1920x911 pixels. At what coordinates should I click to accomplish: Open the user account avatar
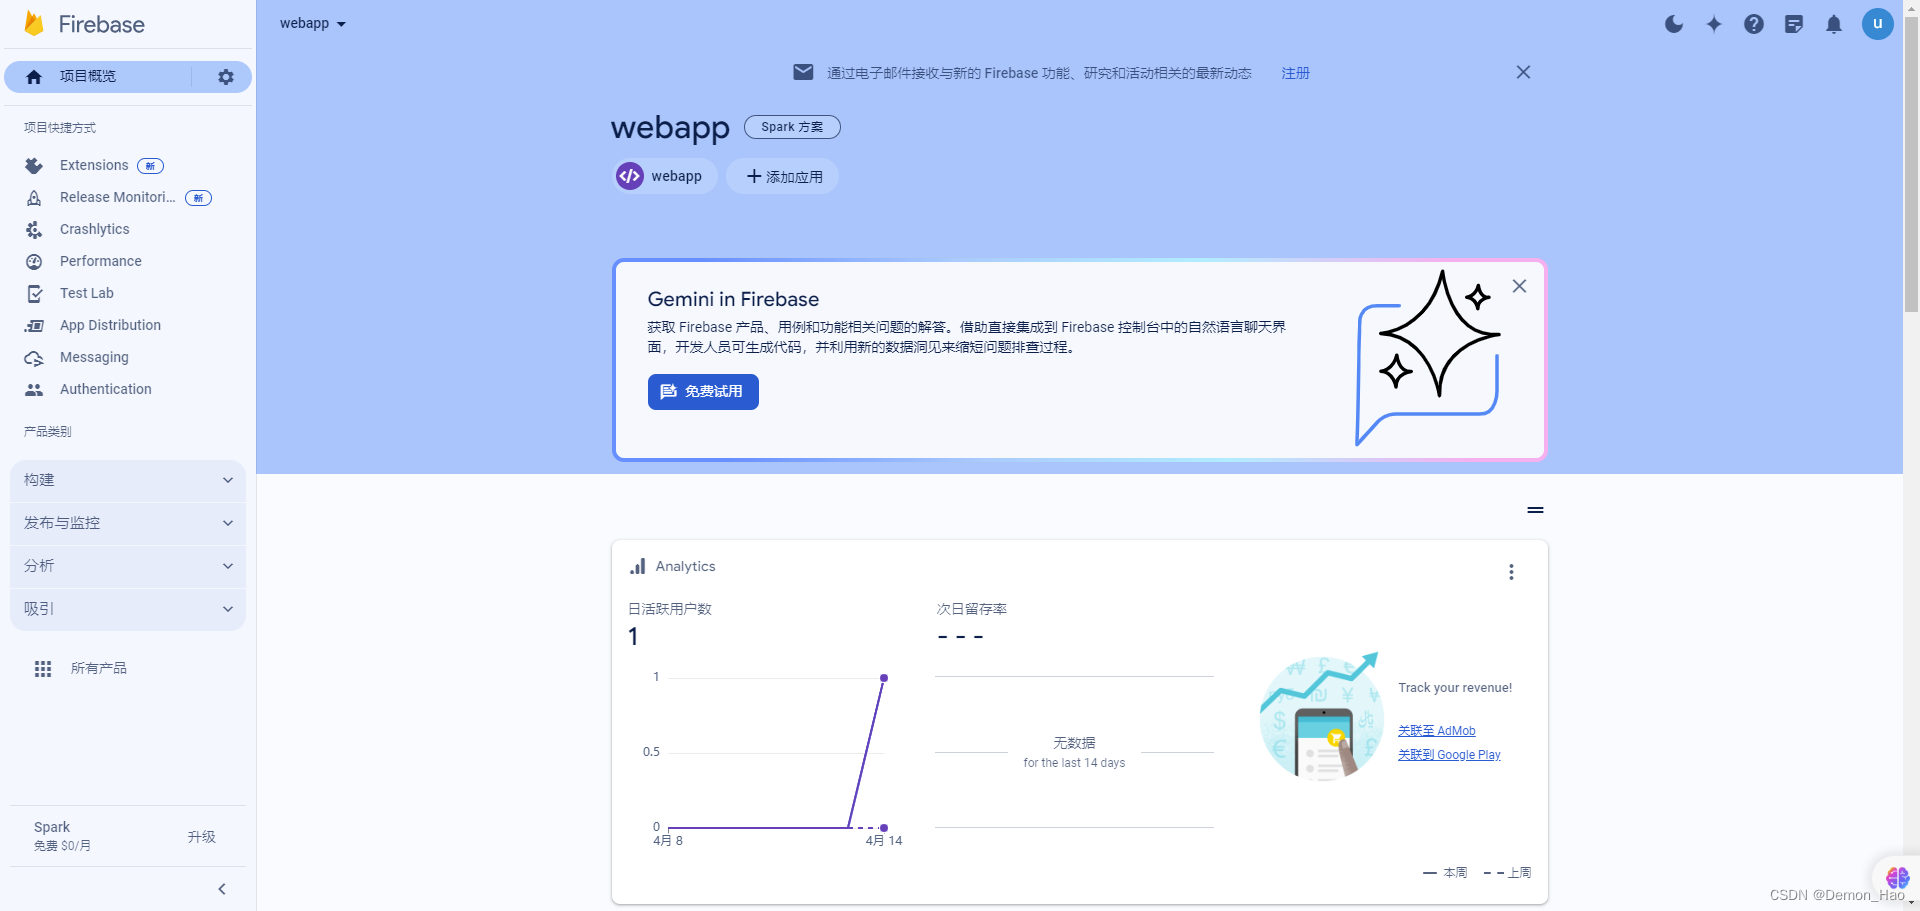pos(1878,24)
